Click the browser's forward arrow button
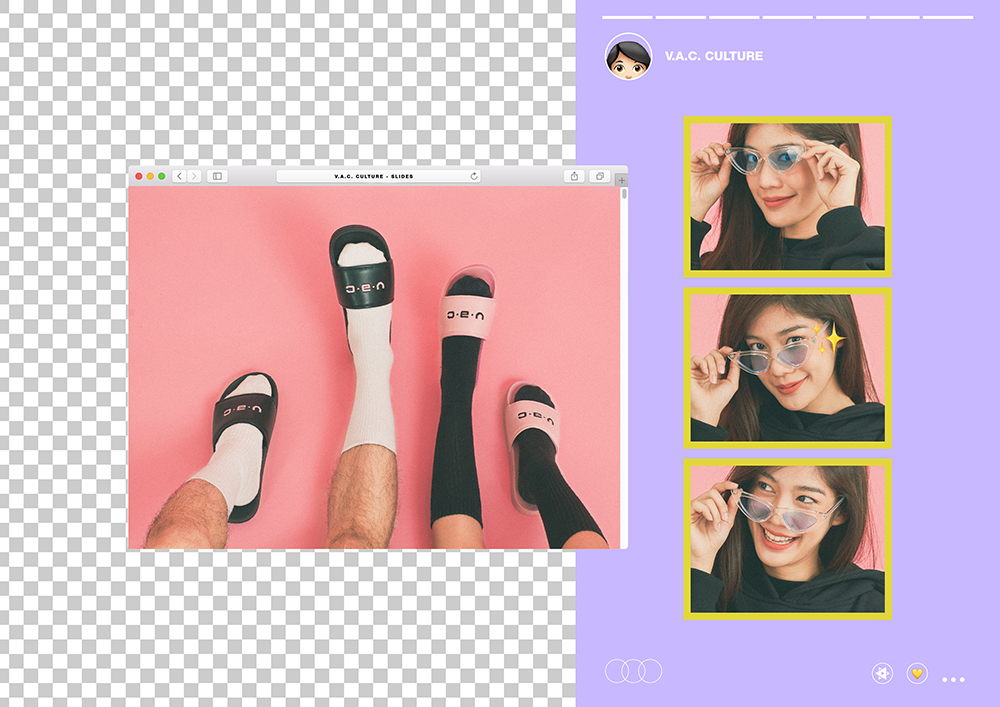 194,177
